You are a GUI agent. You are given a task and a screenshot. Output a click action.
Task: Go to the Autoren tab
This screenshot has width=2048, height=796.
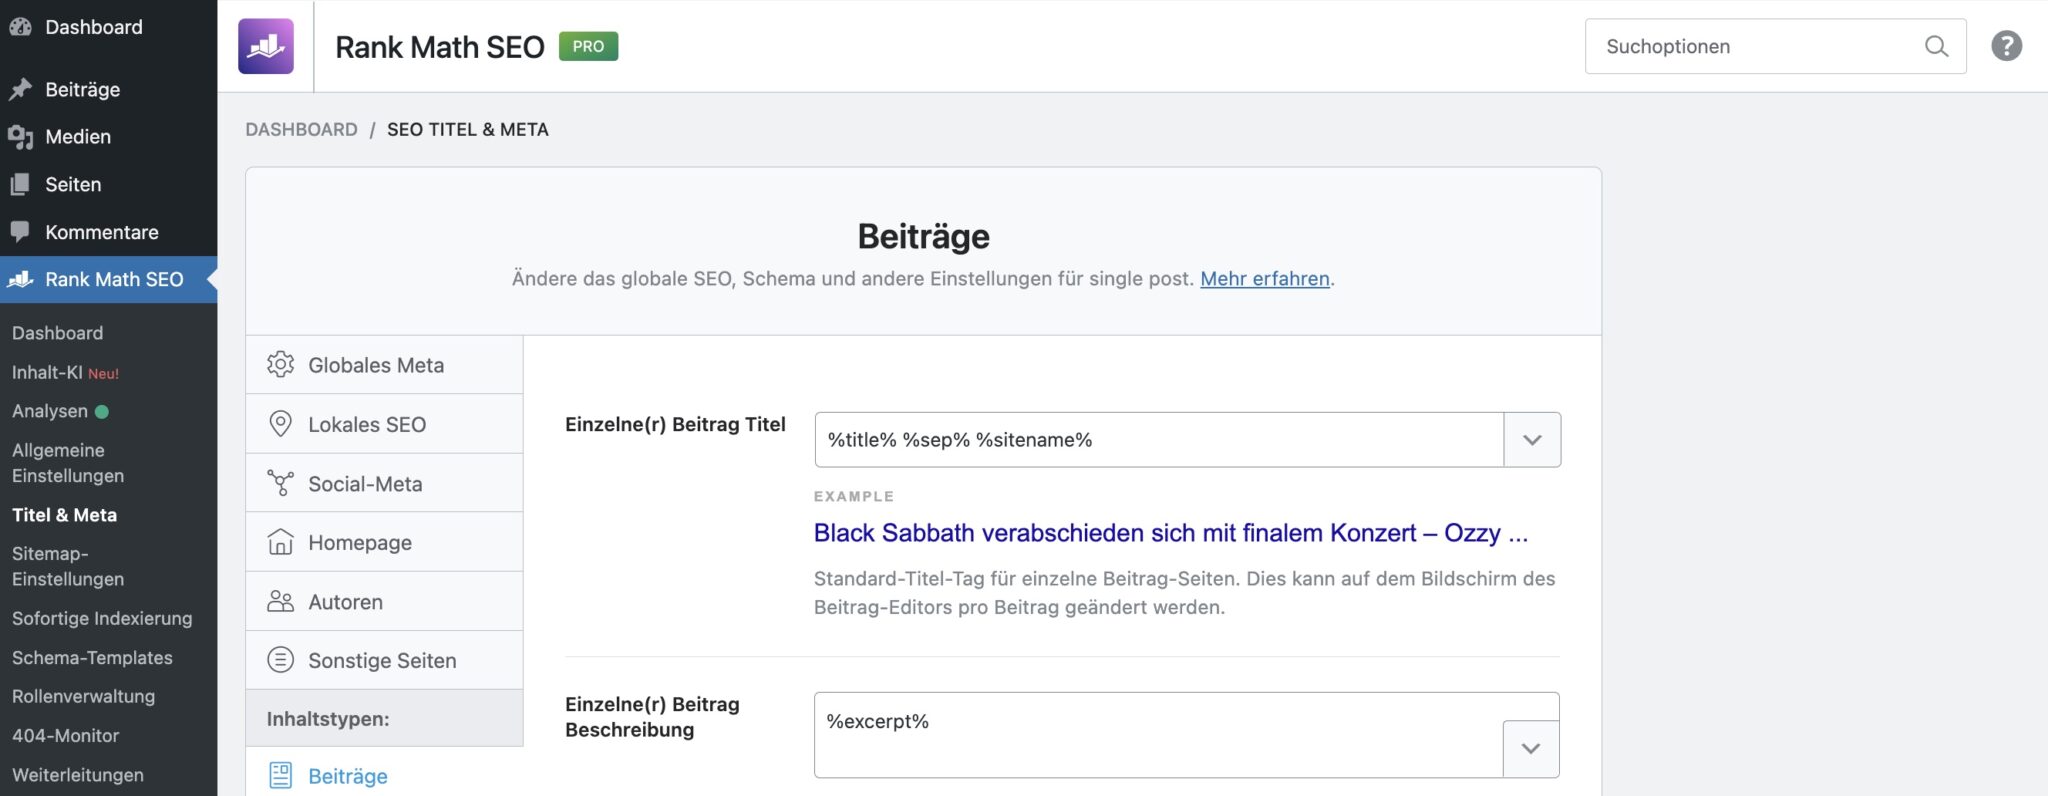[x=384, y=601]
